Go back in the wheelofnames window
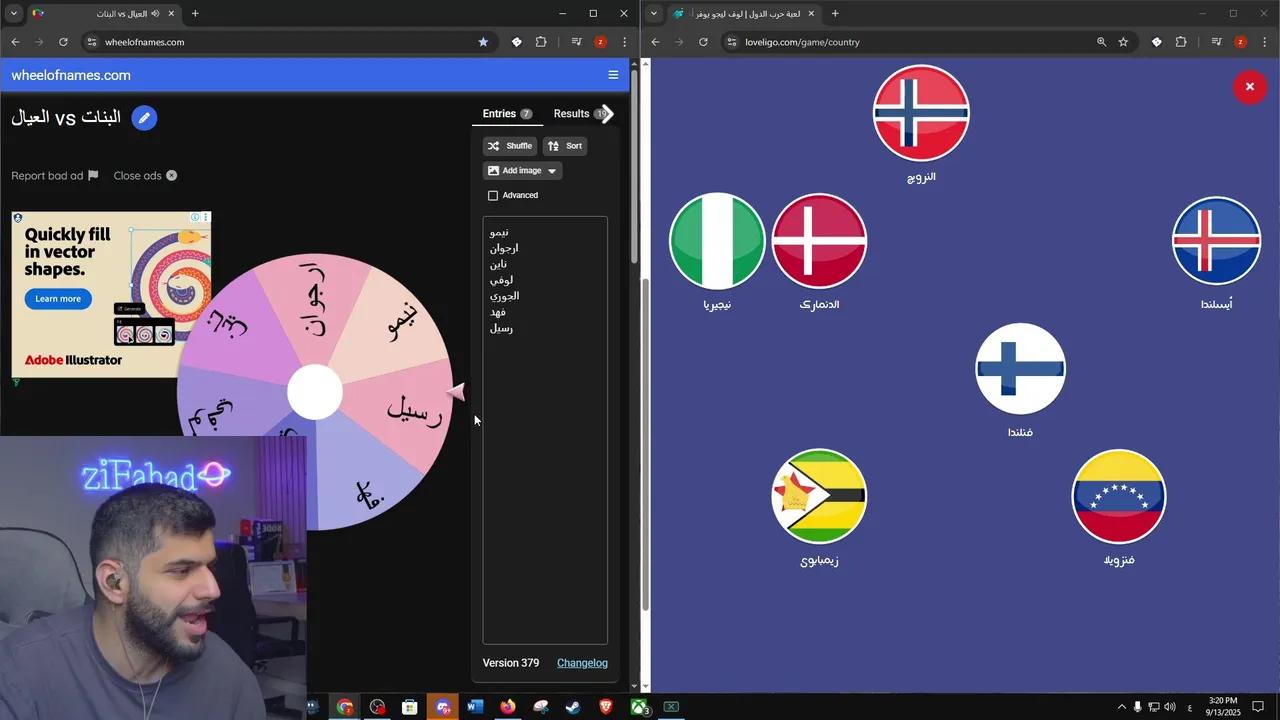Image resolution: width=1280 pixels, height=720 pixels. (15, 42)
